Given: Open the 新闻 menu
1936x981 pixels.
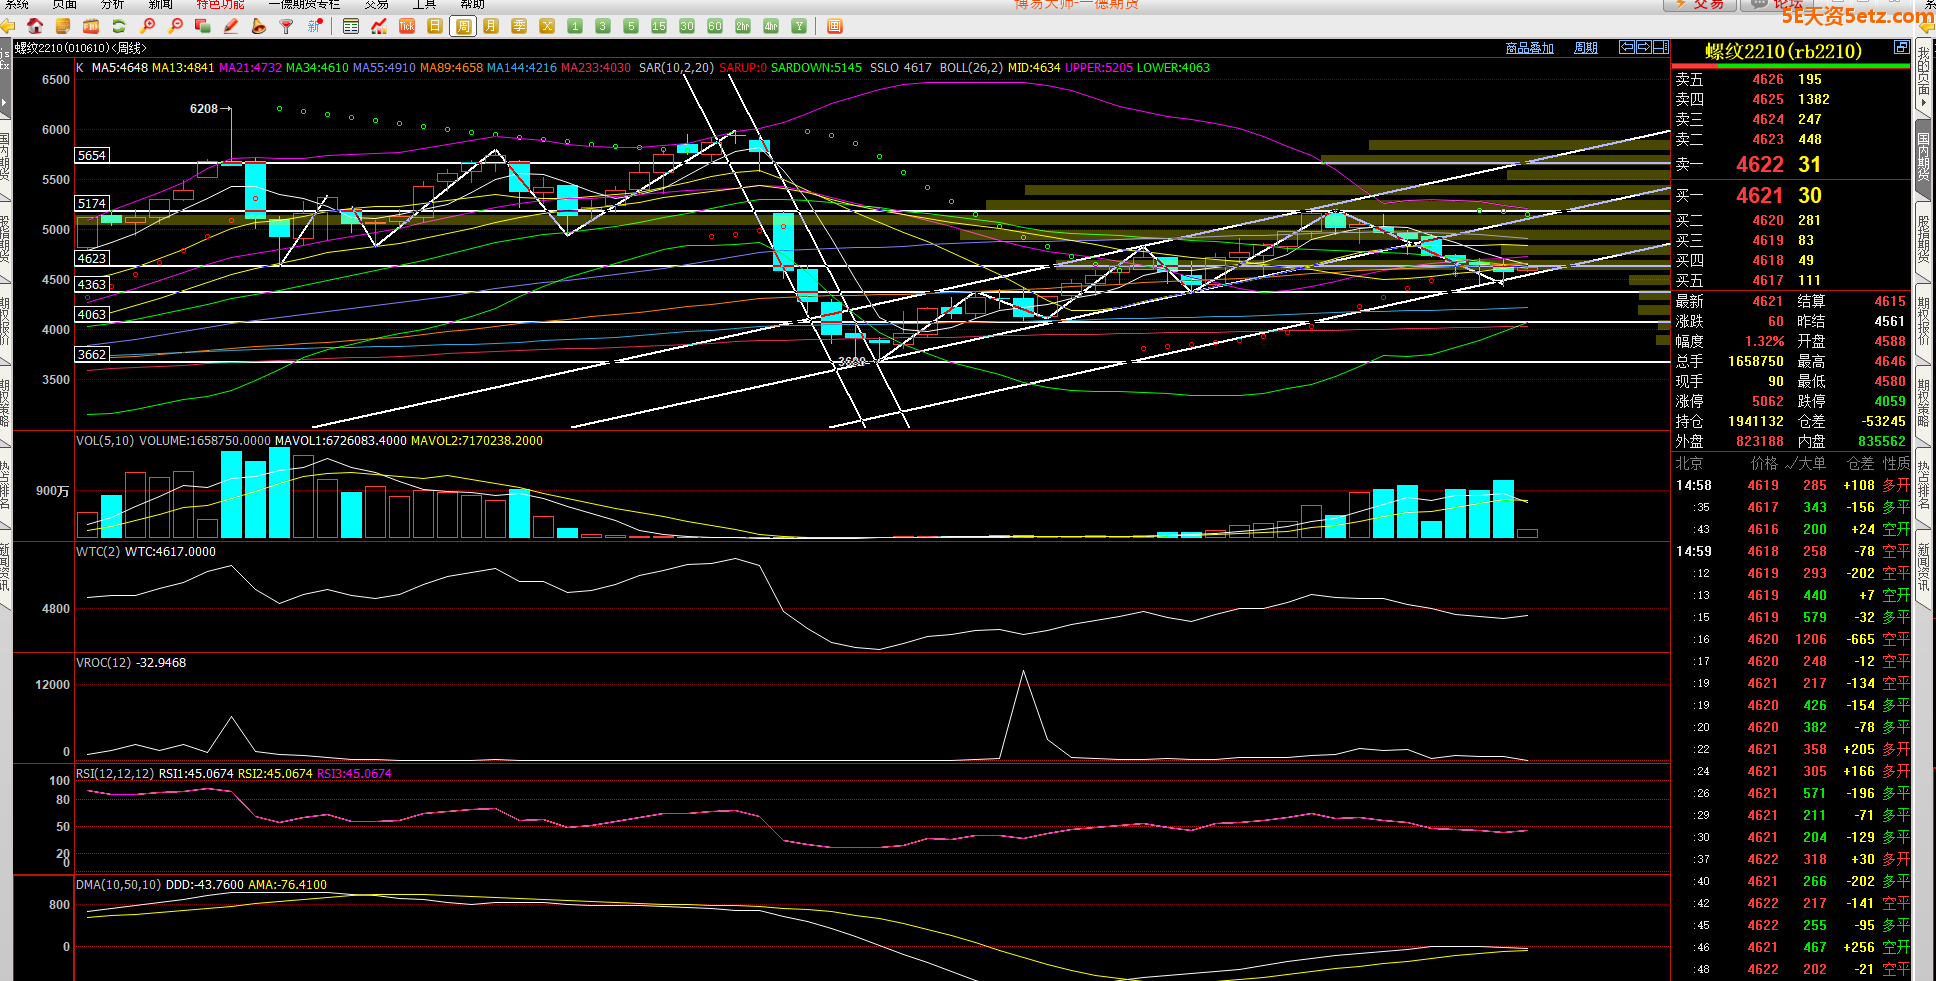Looking at the screenshot, I should tap(161, 5).
